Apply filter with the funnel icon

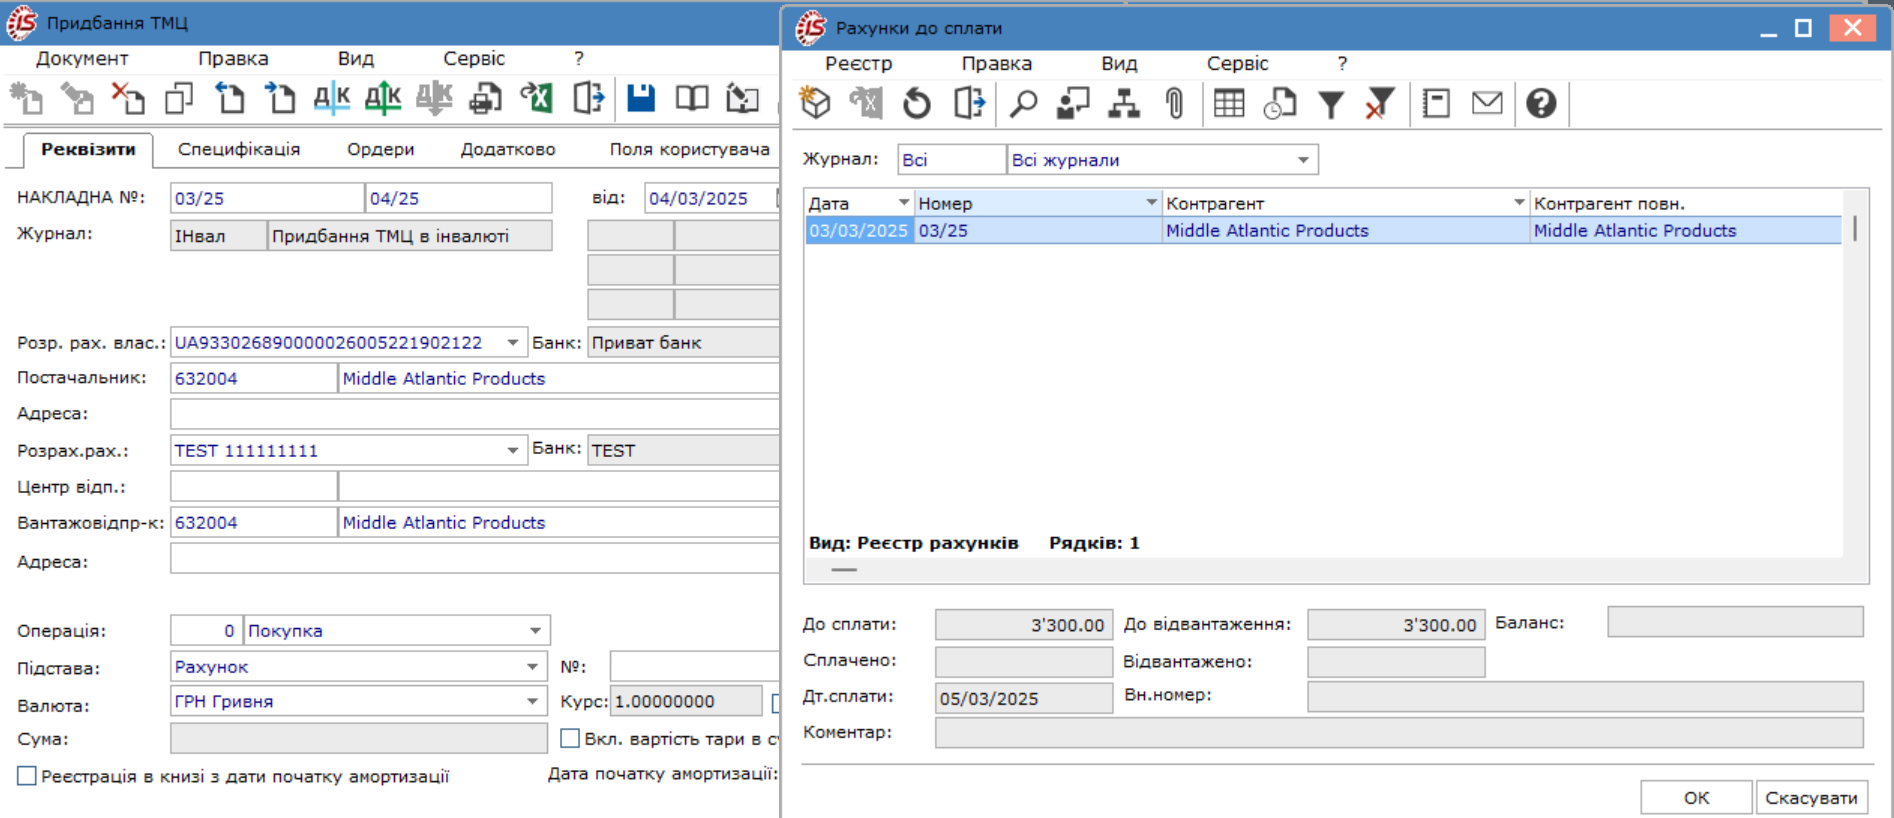coord(1331,103)
